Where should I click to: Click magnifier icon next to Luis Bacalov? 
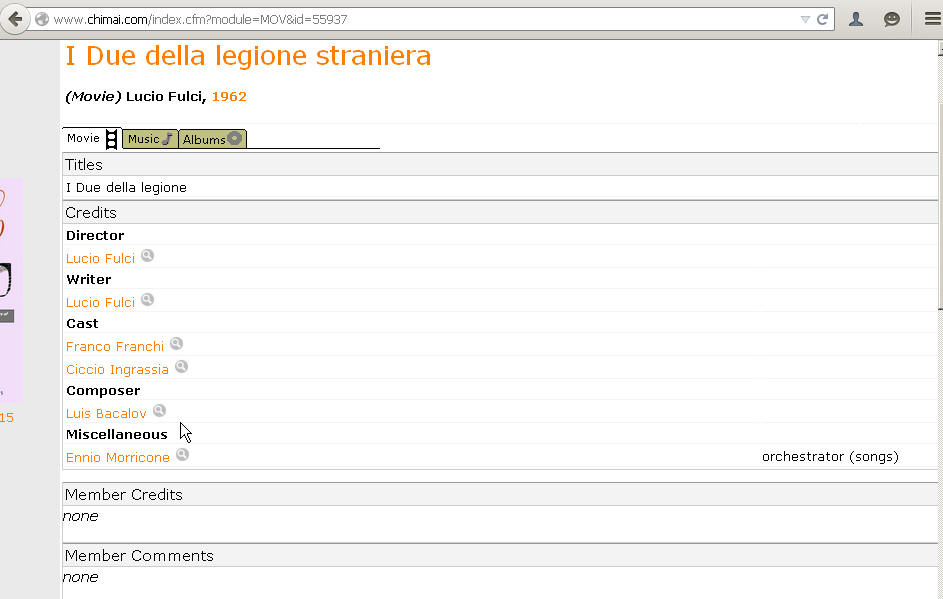coord(159,411)
